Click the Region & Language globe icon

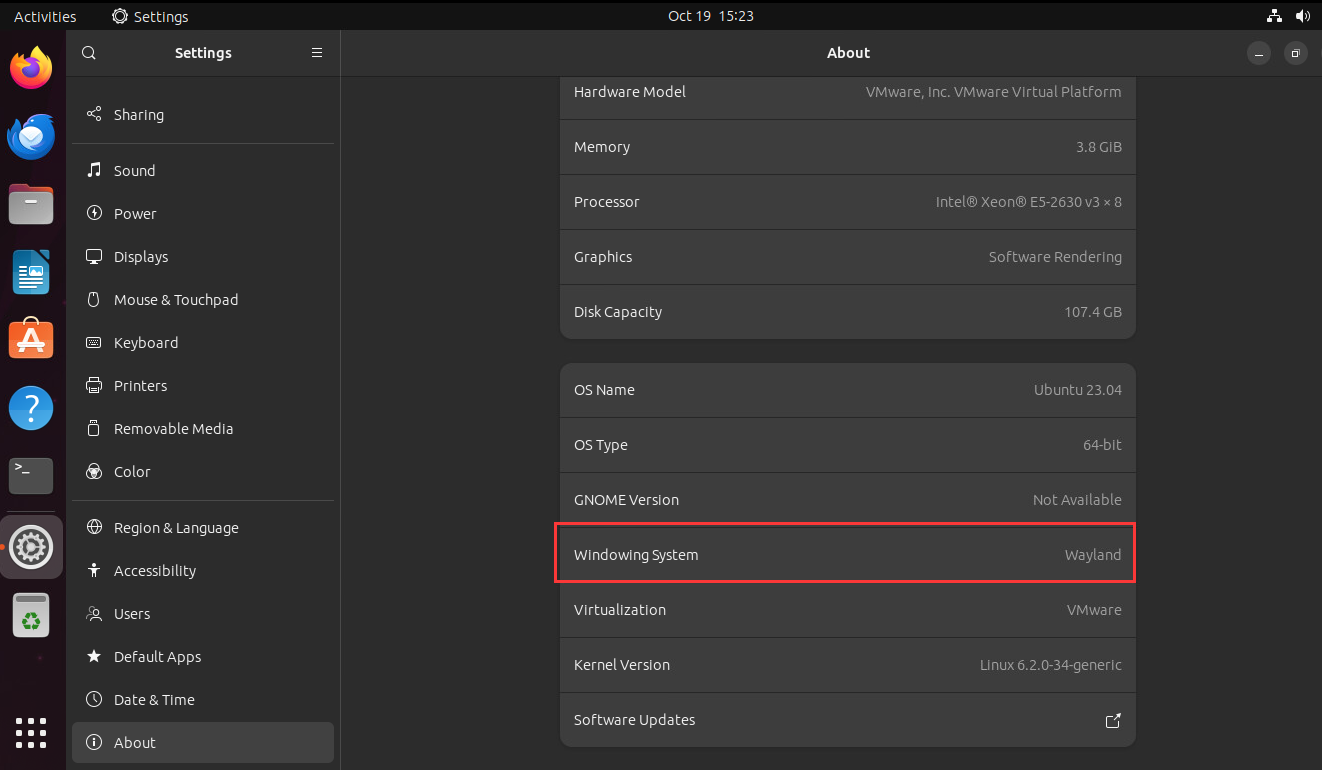coord(94,527)
